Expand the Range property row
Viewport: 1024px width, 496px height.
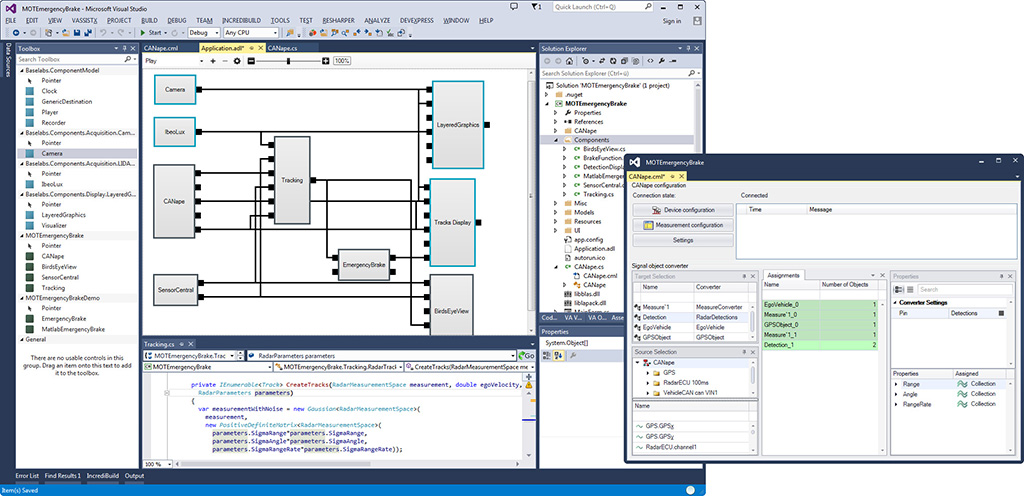896,384
